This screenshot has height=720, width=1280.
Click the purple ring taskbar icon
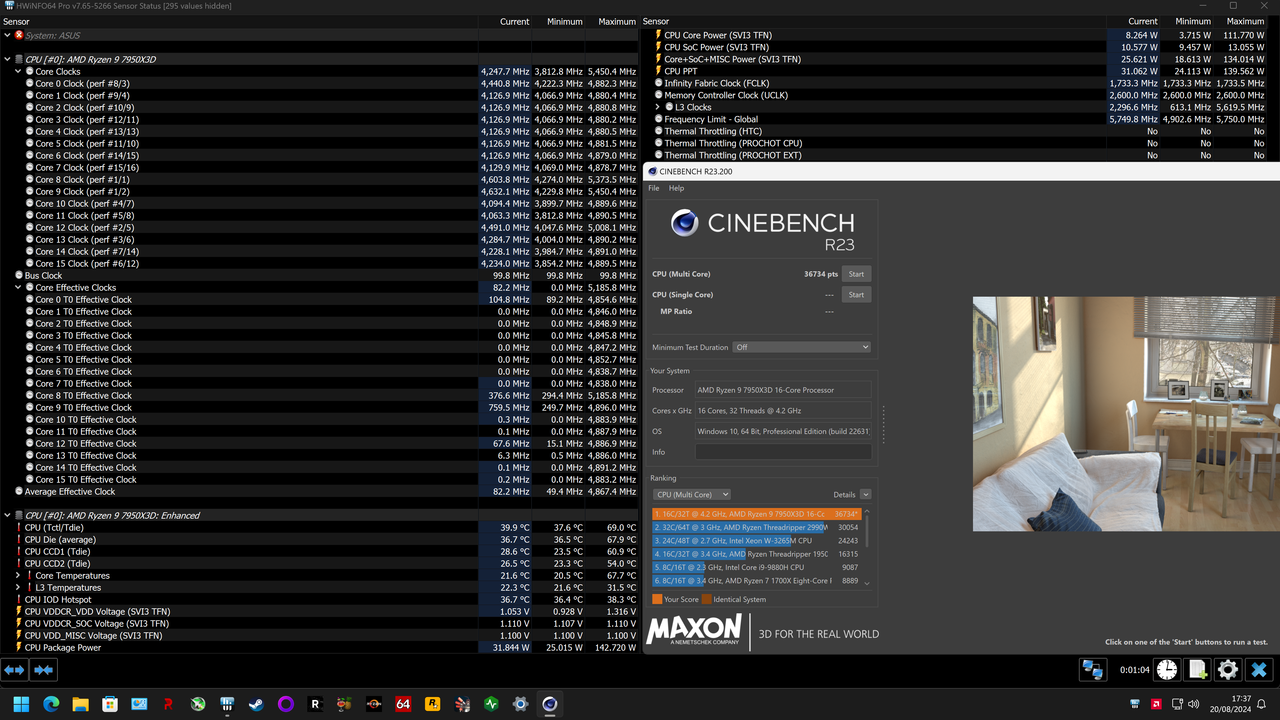point(286,704)
